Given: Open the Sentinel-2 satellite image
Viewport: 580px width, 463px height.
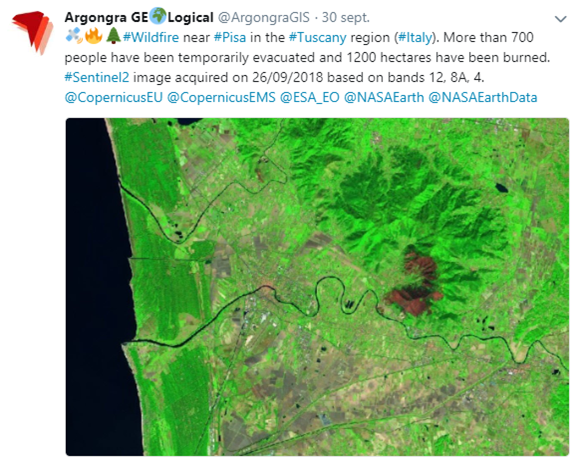Looking at the screenshot, I should 317,287.
